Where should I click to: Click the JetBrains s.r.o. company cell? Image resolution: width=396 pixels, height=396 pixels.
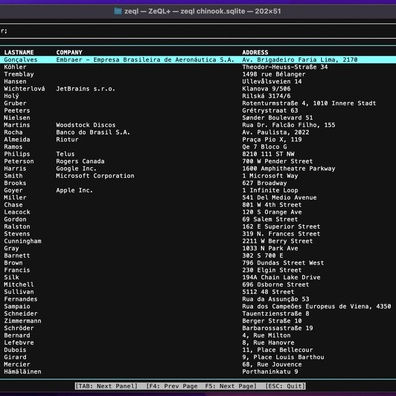(x=86, y=89)
